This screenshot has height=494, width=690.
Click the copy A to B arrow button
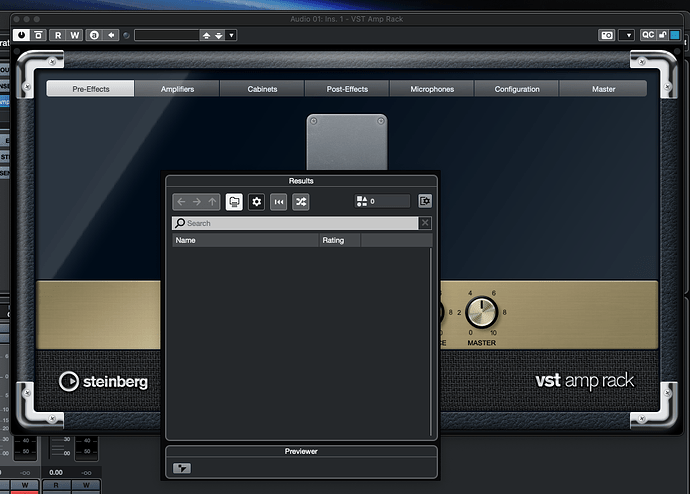[111, 35]
